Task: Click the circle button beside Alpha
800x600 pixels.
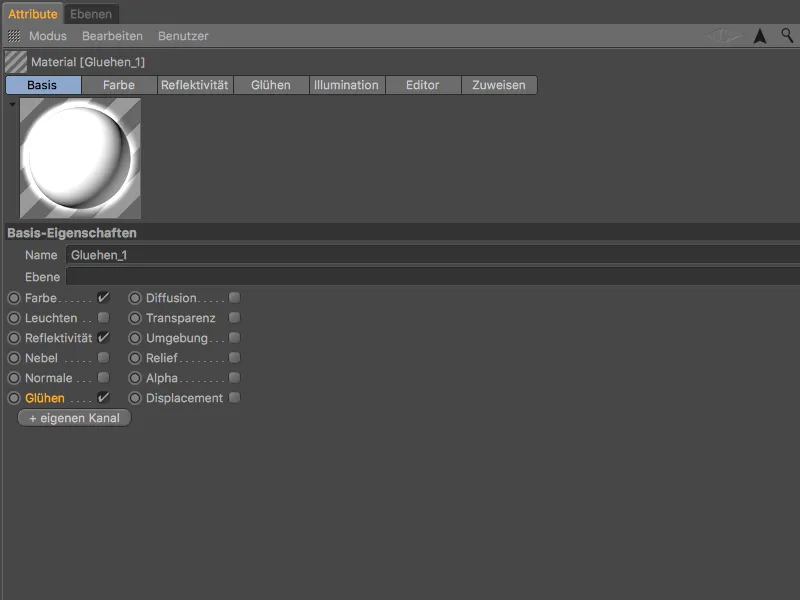Action: (x=135, y=378)
